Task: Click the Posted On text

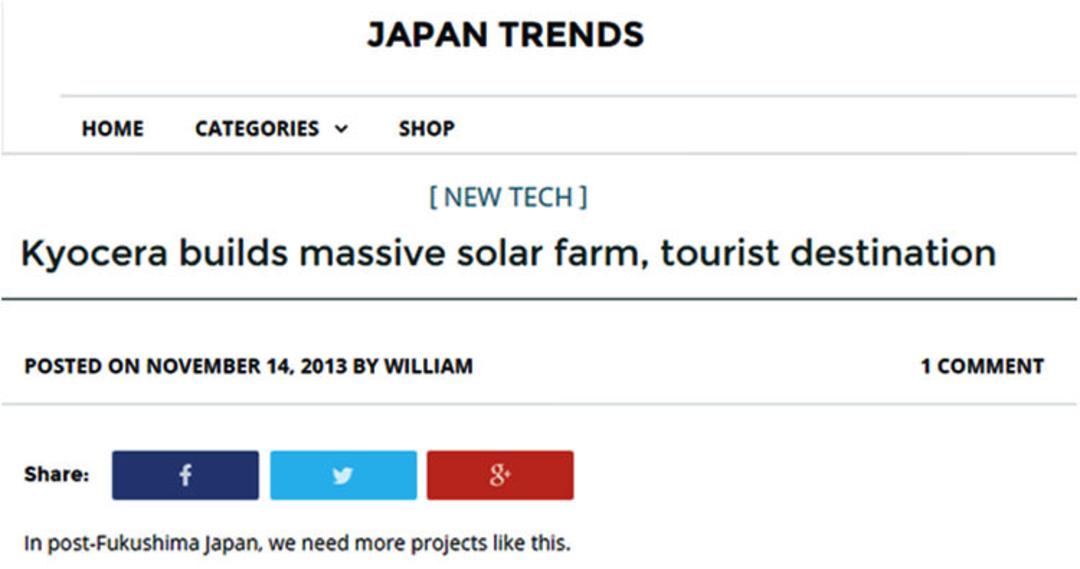Action: 82,366
